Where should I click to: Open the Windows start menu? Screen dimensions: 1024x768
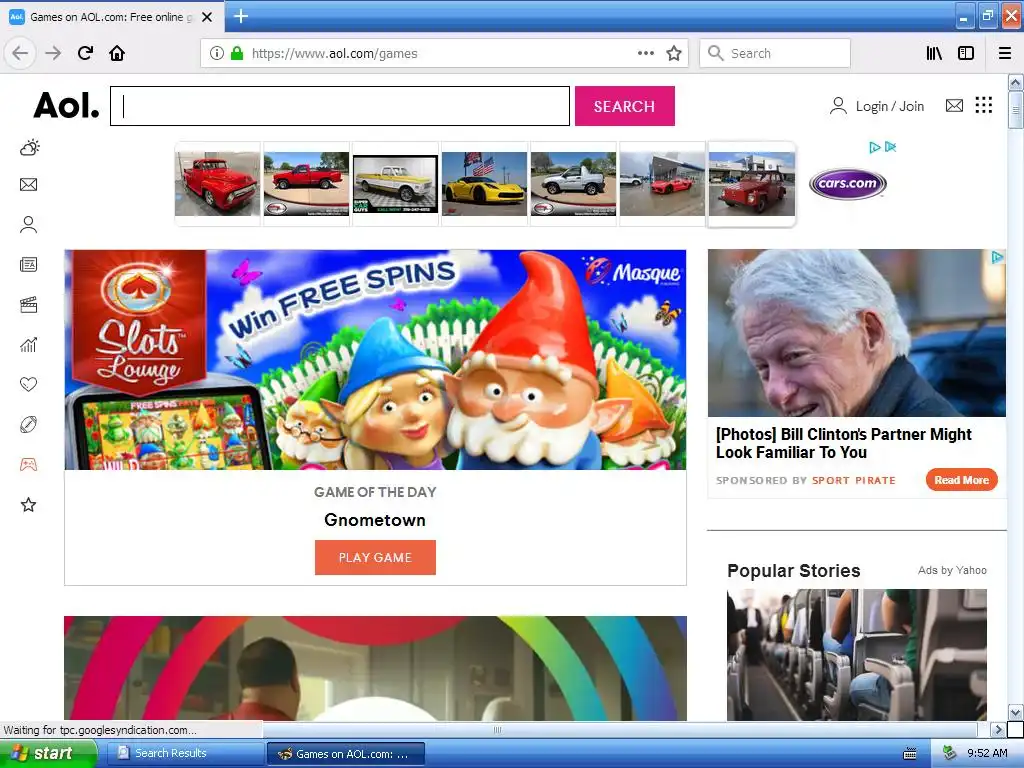click(48, 754)
